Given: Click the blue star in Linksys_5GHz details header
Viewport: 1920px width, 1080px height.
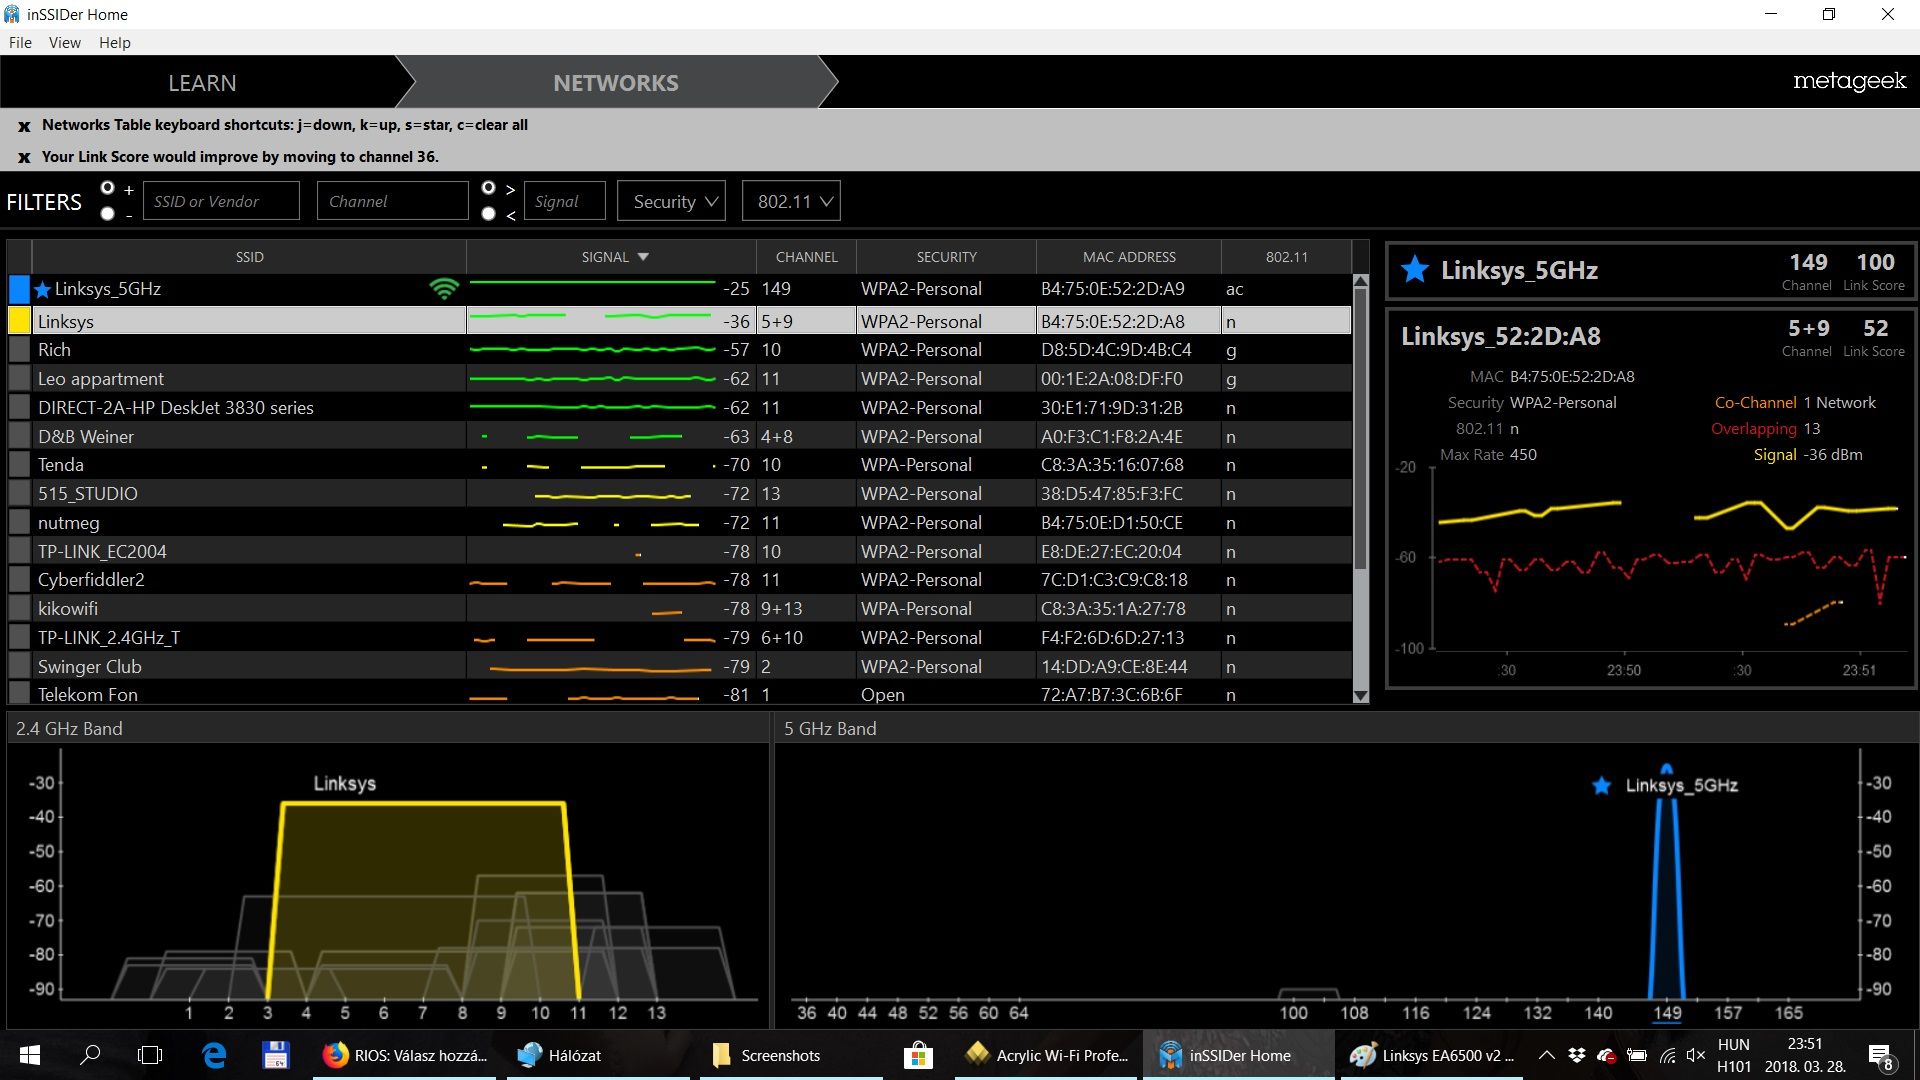Looking at the screenshot, I should click(1414, 270).
